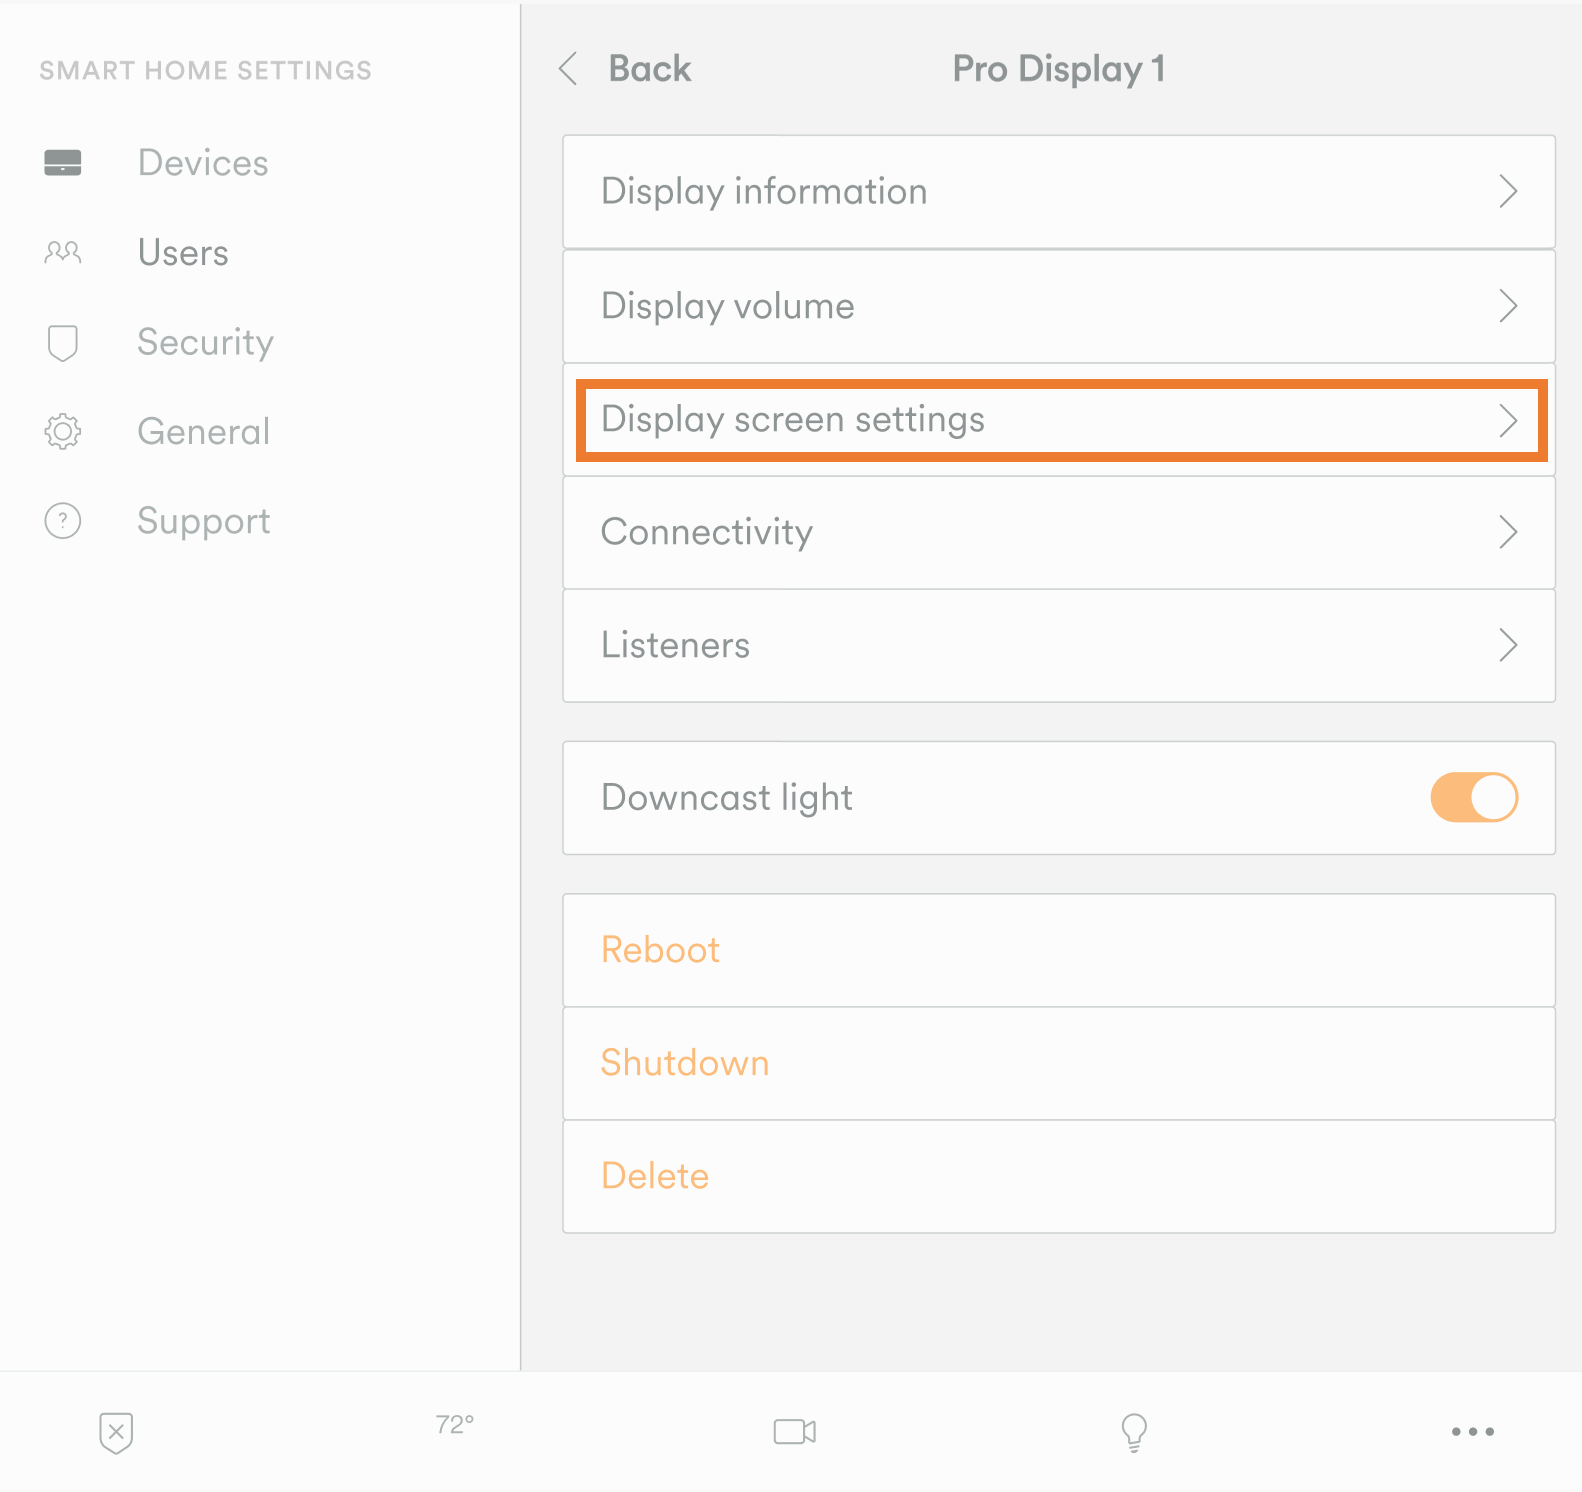Click the Users people icon

[63, 252]
